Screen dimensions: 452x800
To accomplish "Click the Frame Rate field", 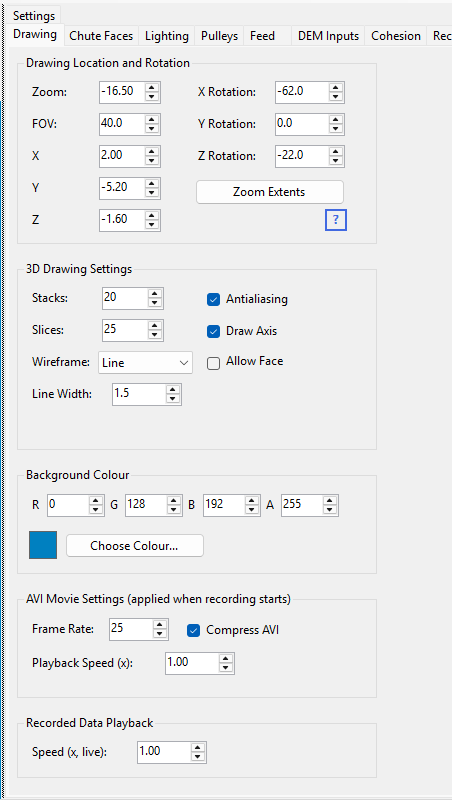I will pos(132,630).
